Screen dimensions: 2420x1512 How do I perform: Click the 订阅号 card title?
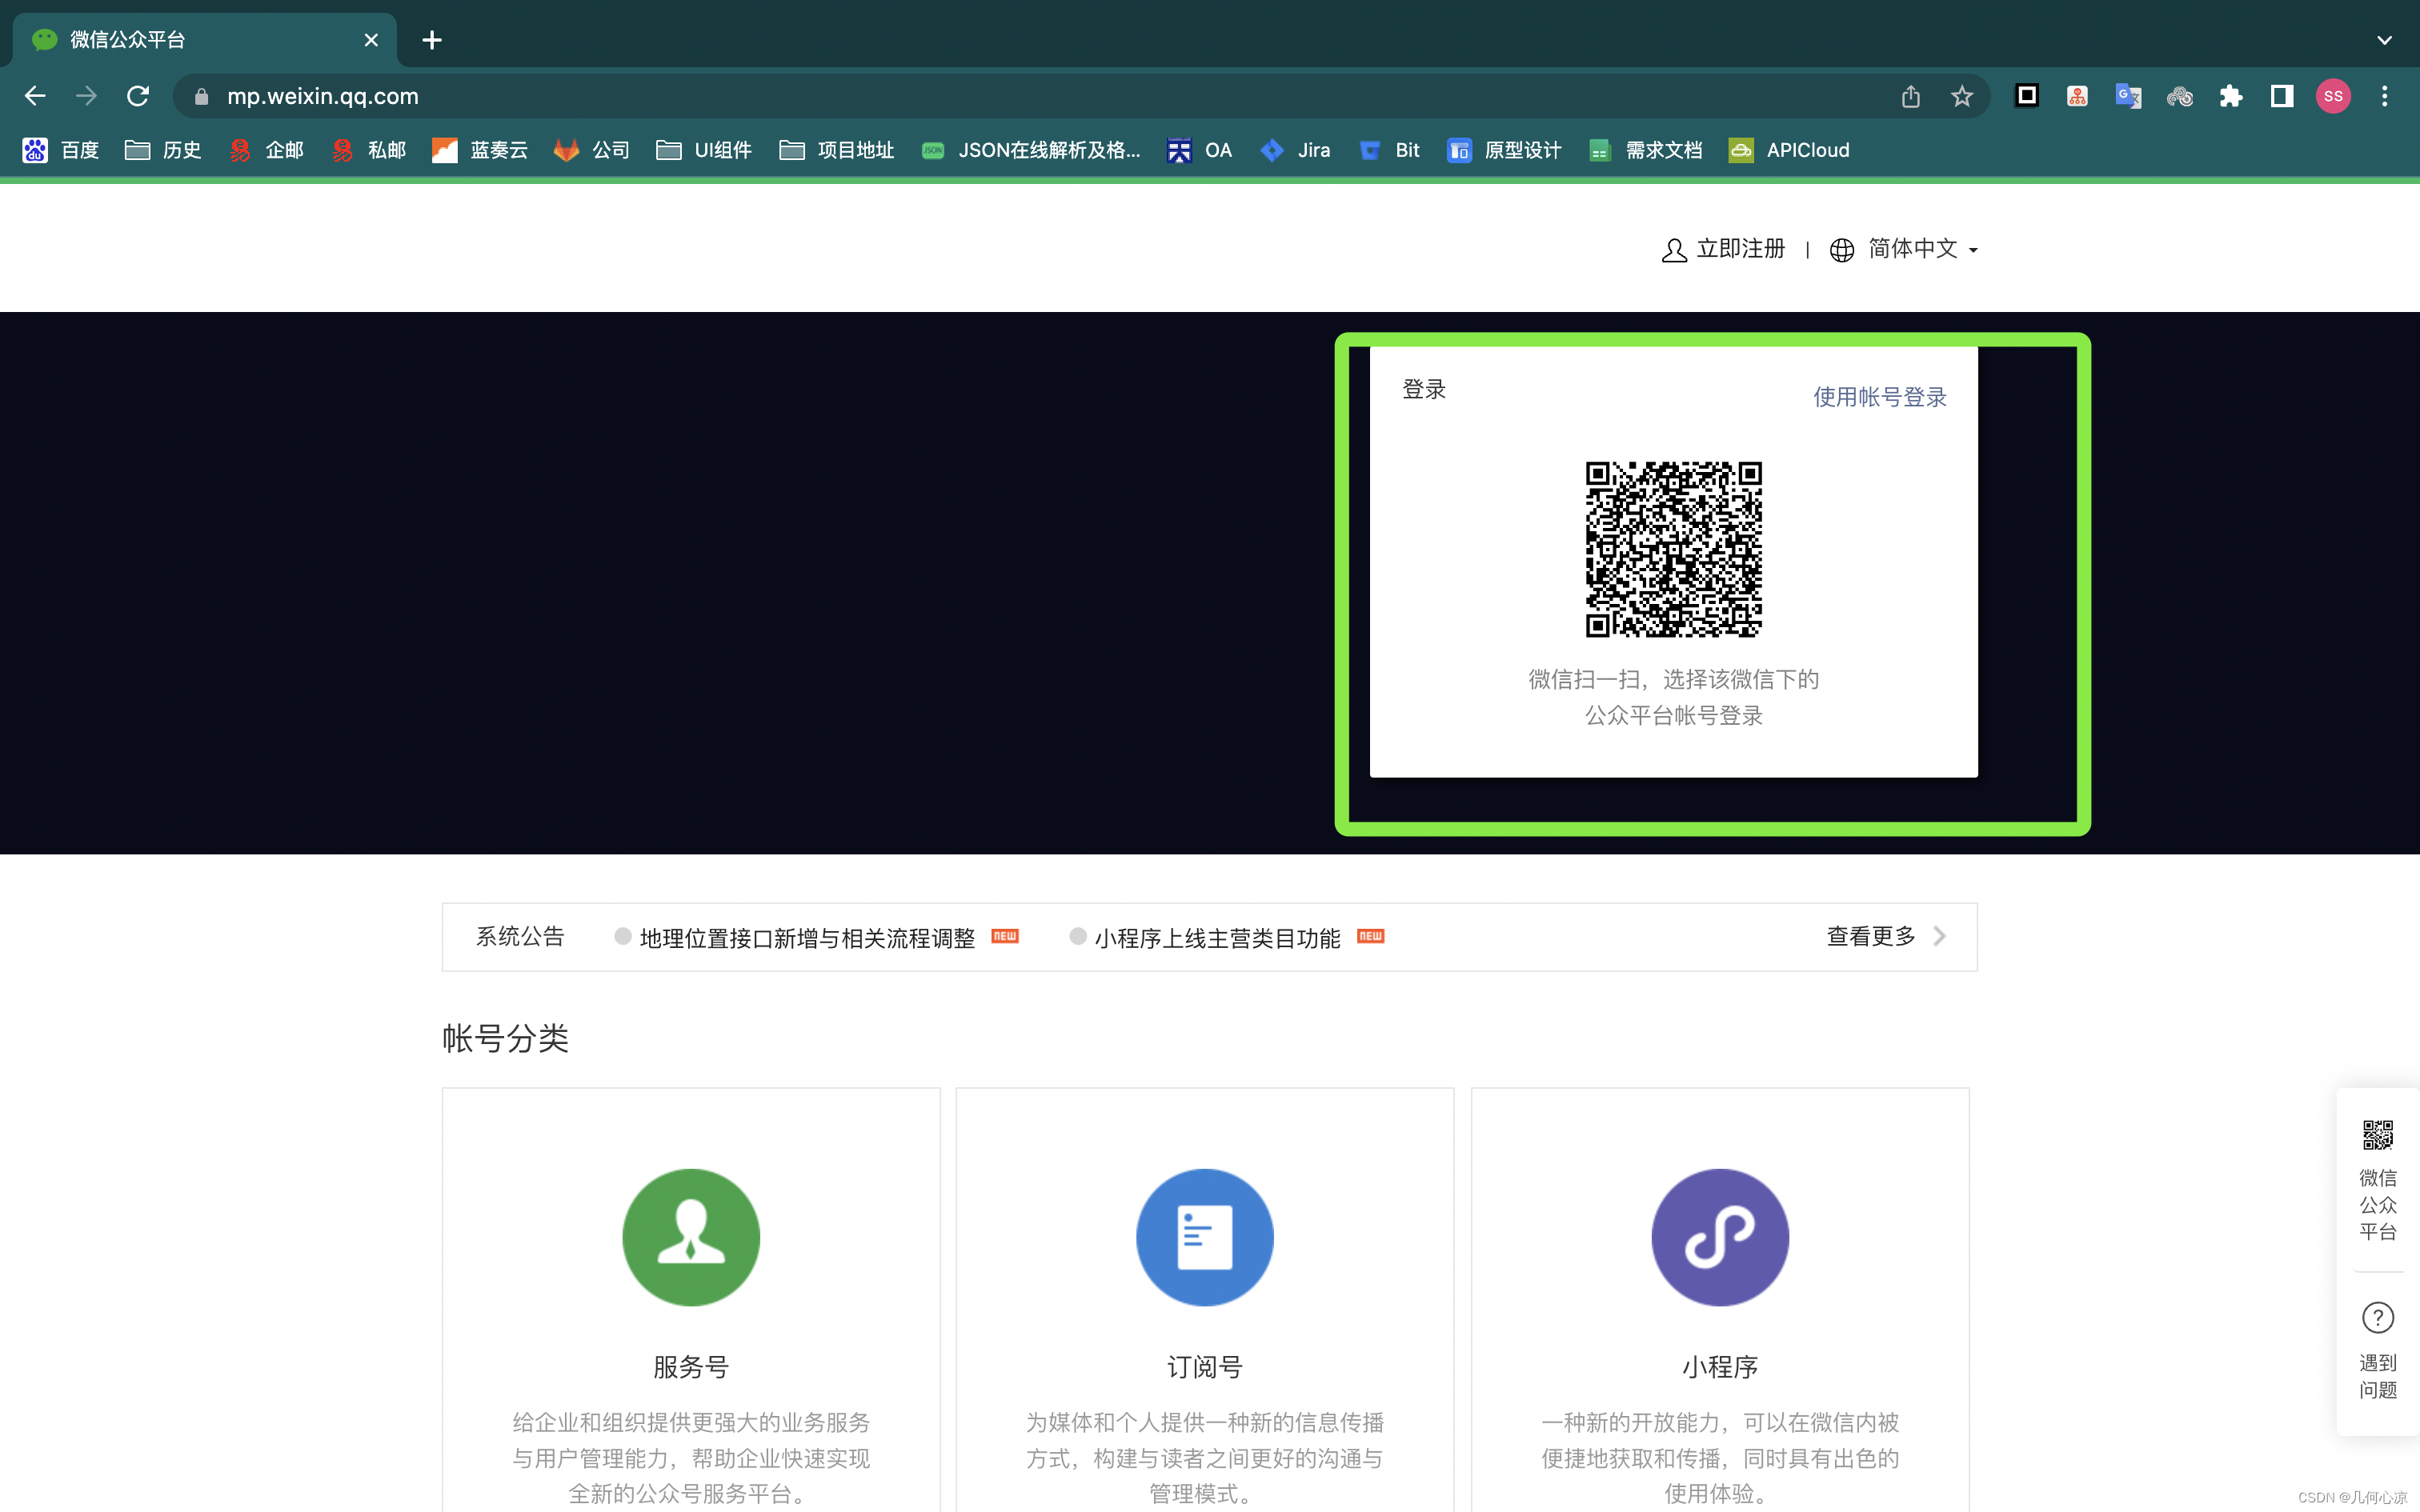[1205, 1367]
